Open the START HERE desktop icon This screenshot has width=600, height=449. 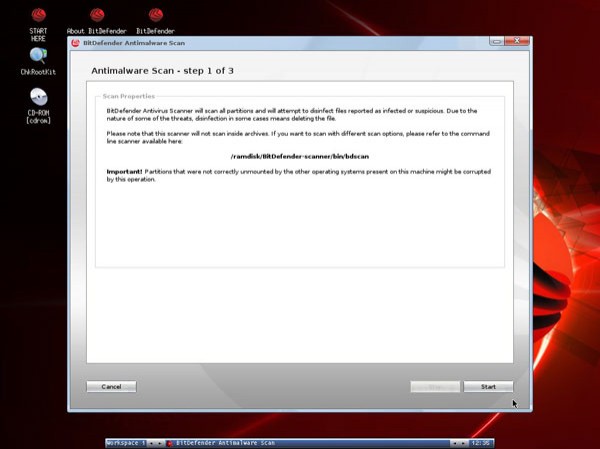coord(38,25)
